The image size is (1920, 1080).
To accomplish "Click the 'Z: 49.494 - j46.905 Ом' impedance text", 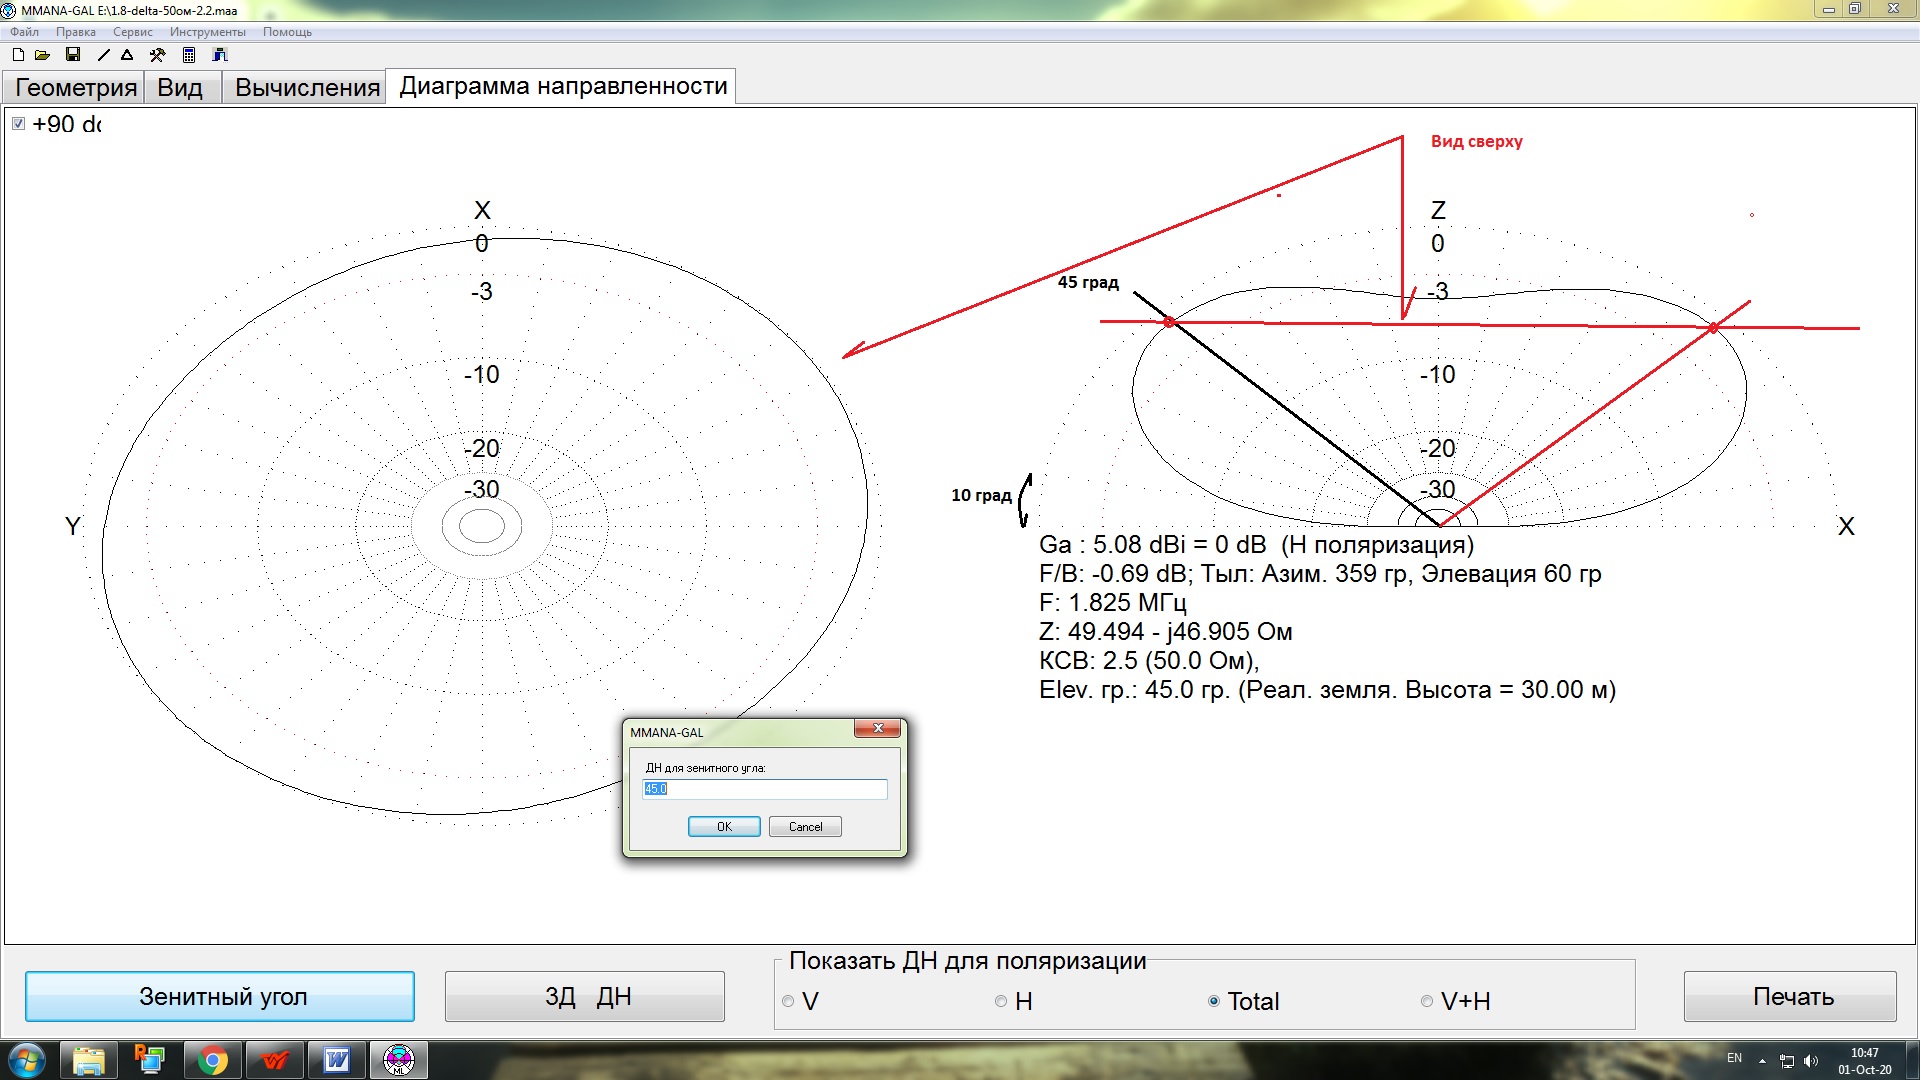I will point(1165,632).
